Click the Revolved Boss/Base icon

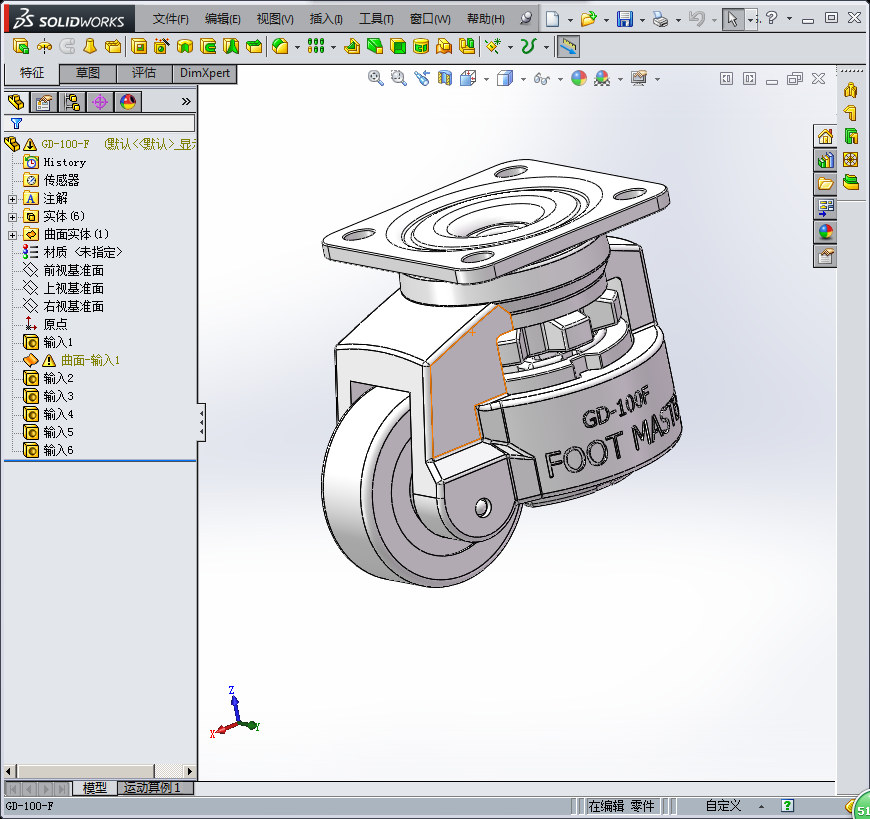tap(44, 47)
